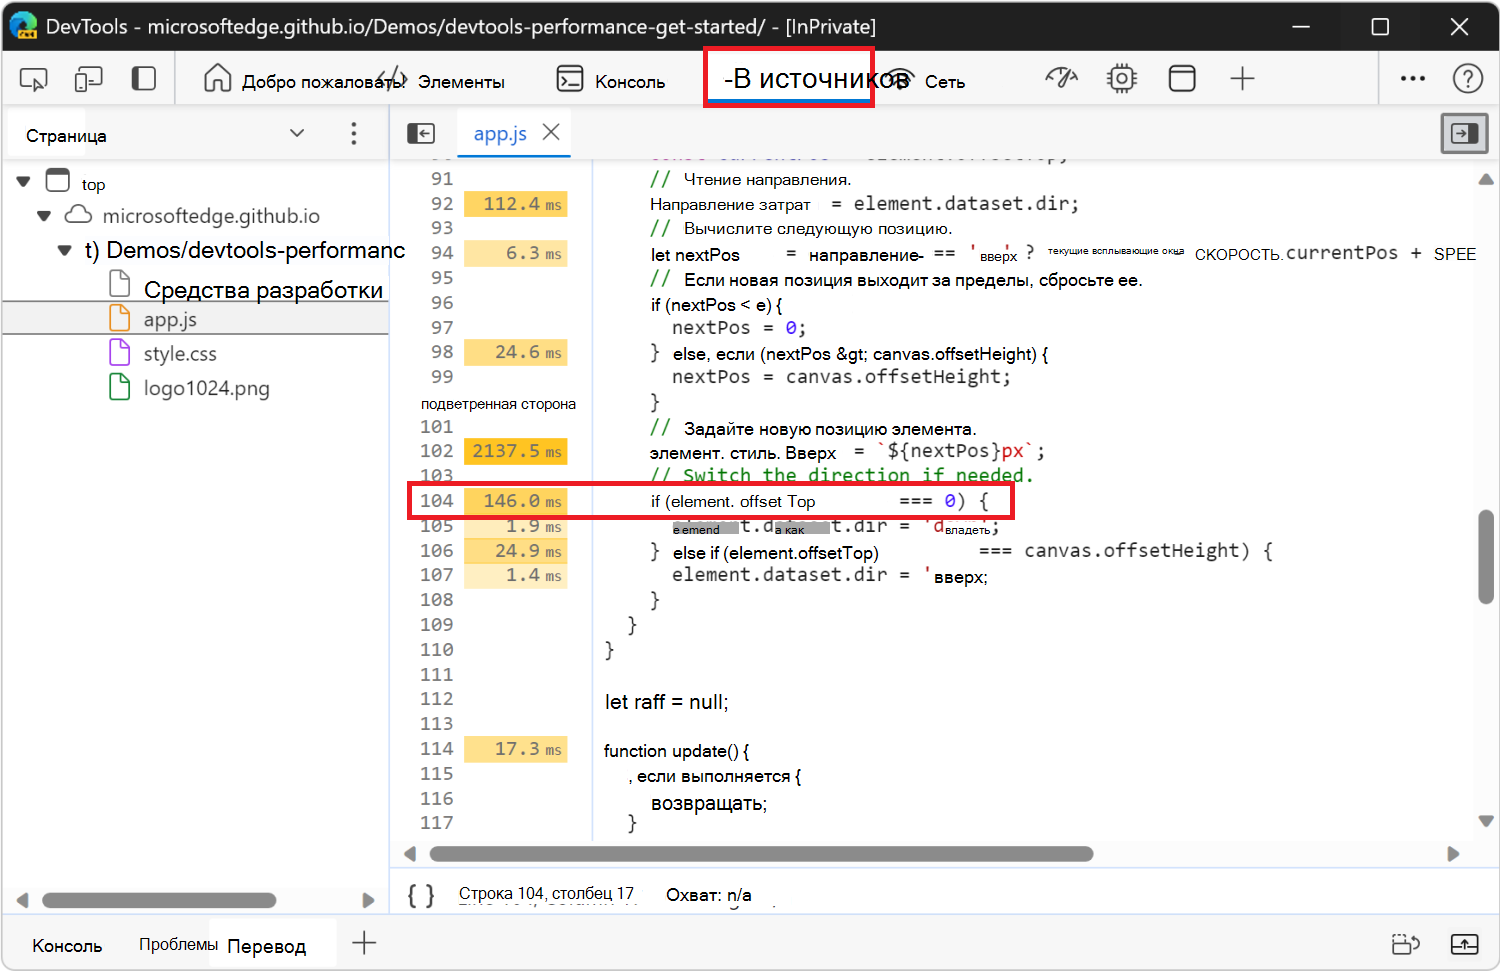Click navigator scroll right arrow

pyautogui.click(x=368, y=900)
